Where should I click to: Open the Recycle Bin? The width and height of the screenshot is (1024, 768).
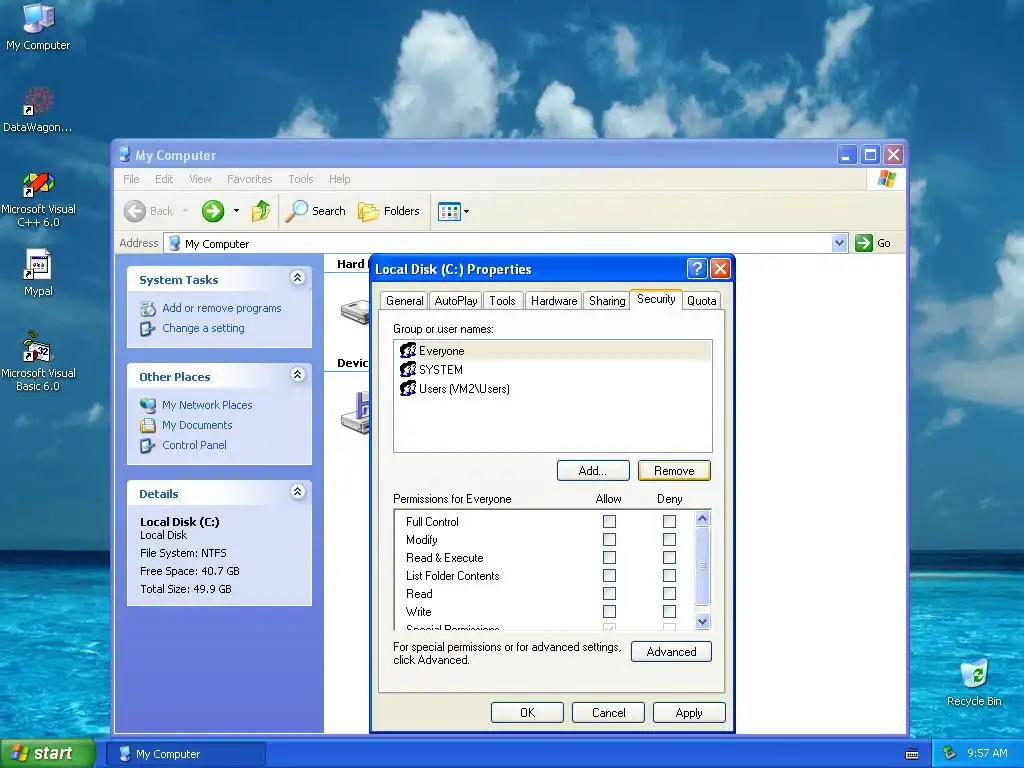(x=974, y=683)
